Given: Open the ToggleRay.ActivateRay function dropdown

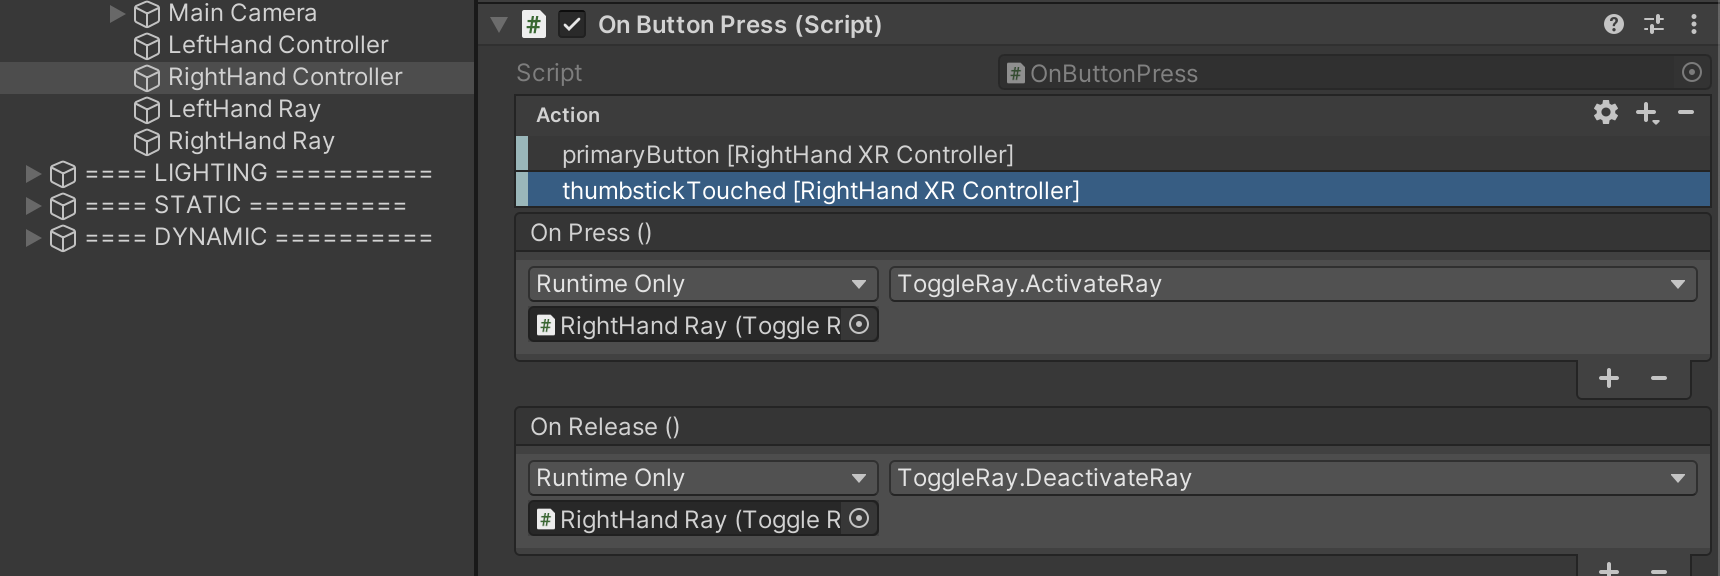Looking at the screenshot, I should [x=1292, y=284].
